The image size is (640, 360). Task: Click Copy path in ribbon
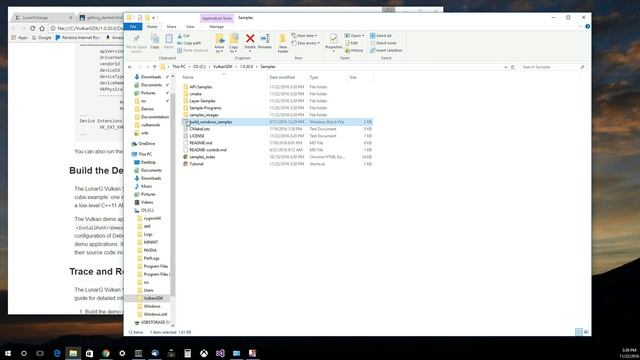click(189, 43)
